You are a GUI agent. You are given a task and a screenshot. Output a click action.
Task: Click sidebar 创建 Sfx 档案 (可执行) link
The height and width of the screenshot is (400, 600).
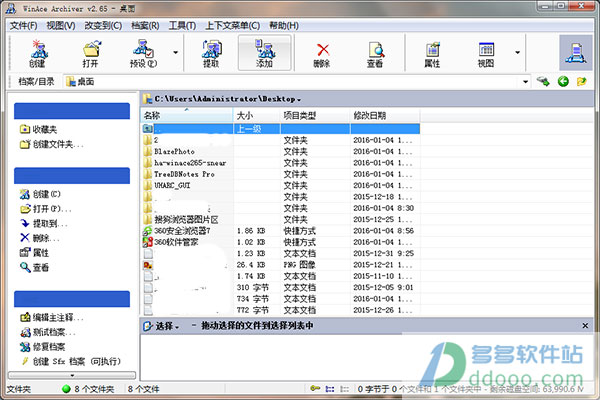[x=71, y=361]
